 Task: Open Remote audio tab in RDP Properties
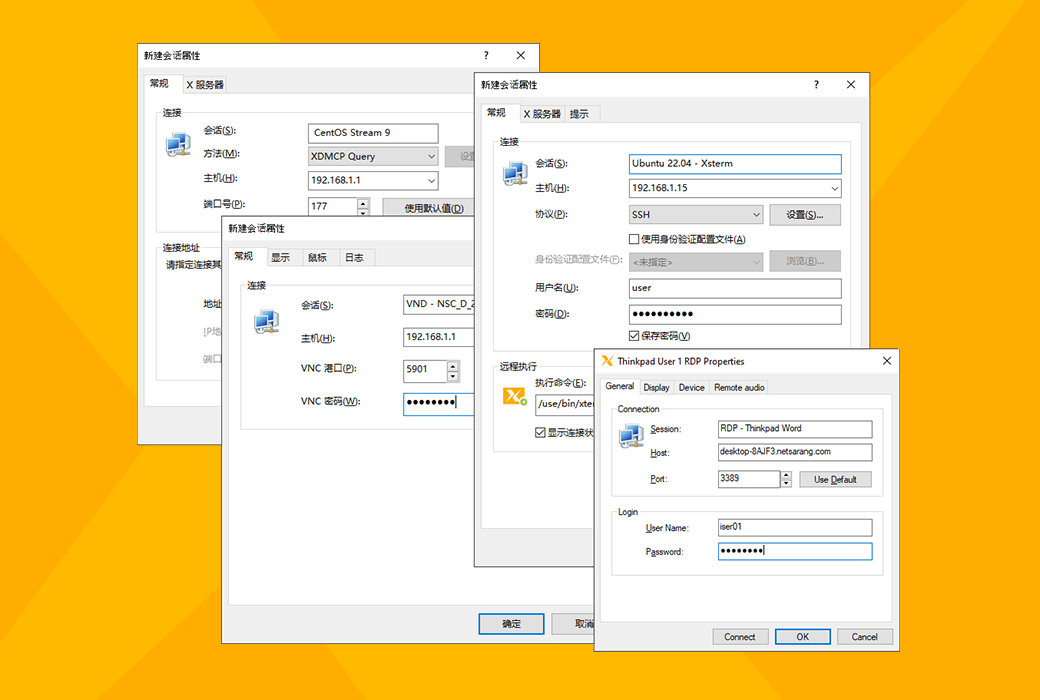739,387
